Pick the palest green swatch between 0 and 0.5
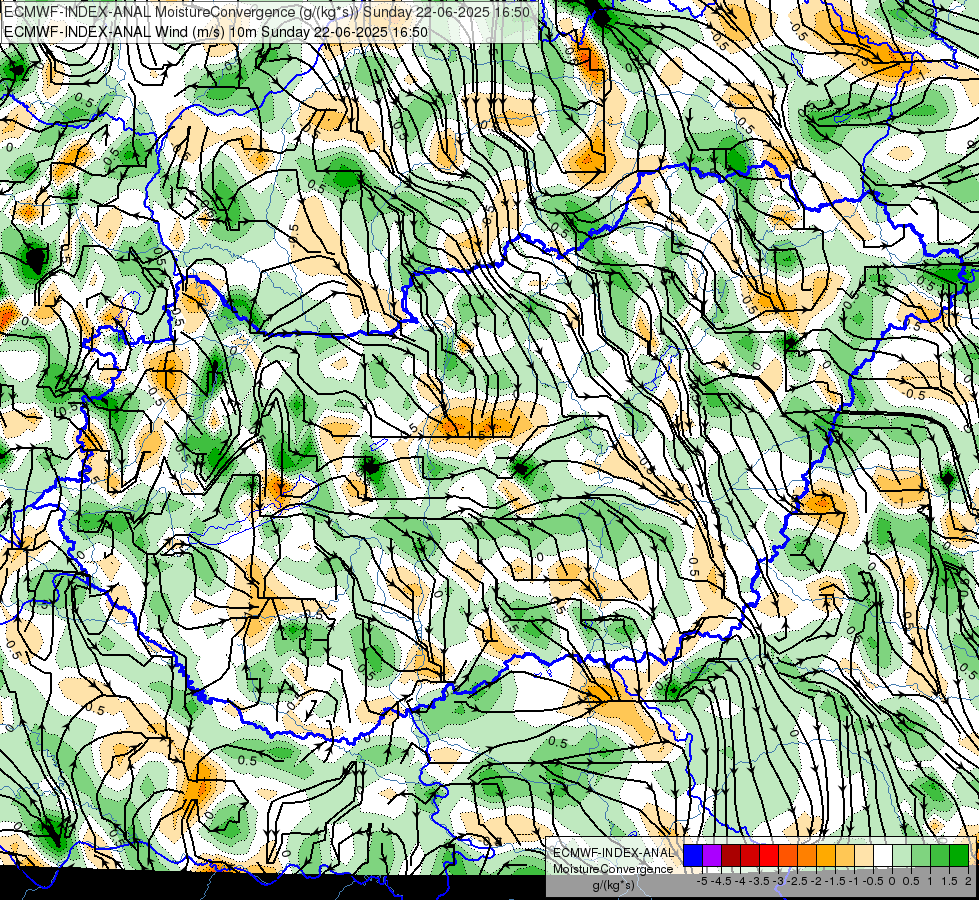 click(902, 856)
